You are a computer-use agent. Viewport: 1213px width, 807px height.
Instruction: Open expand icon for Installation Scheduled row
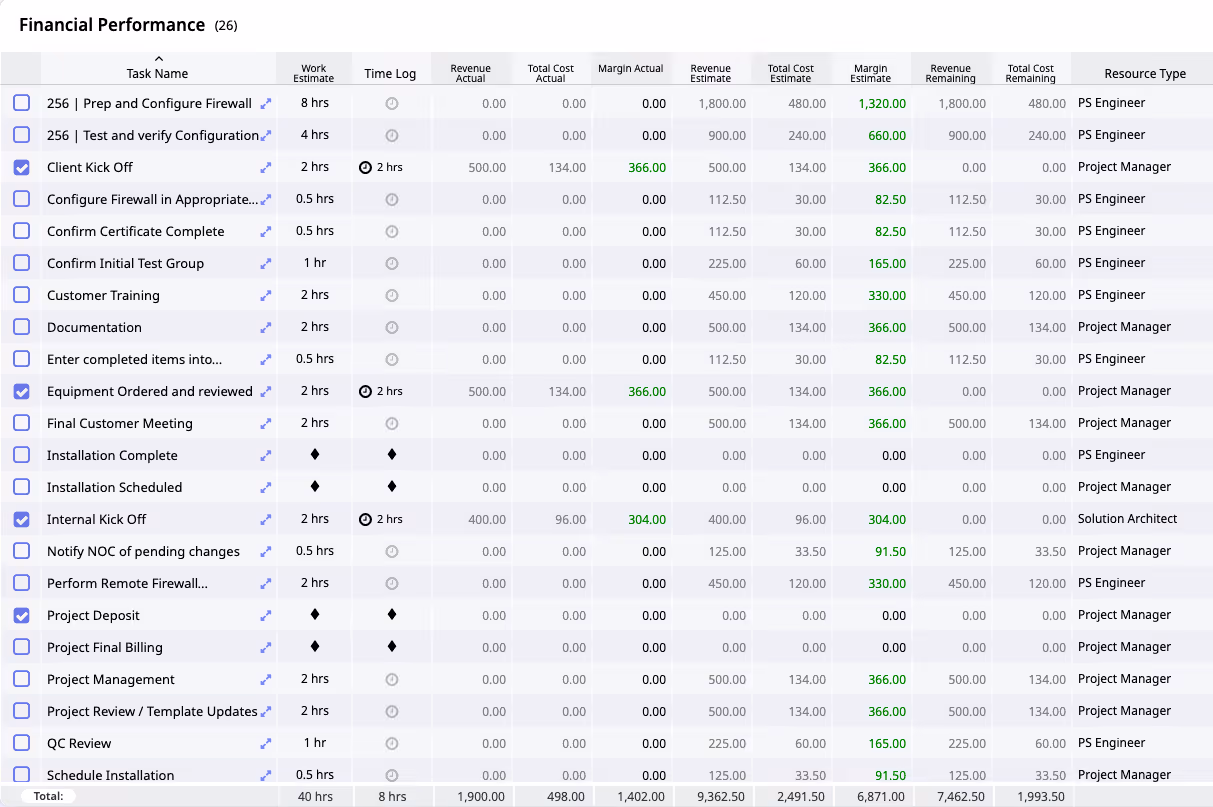266,488
